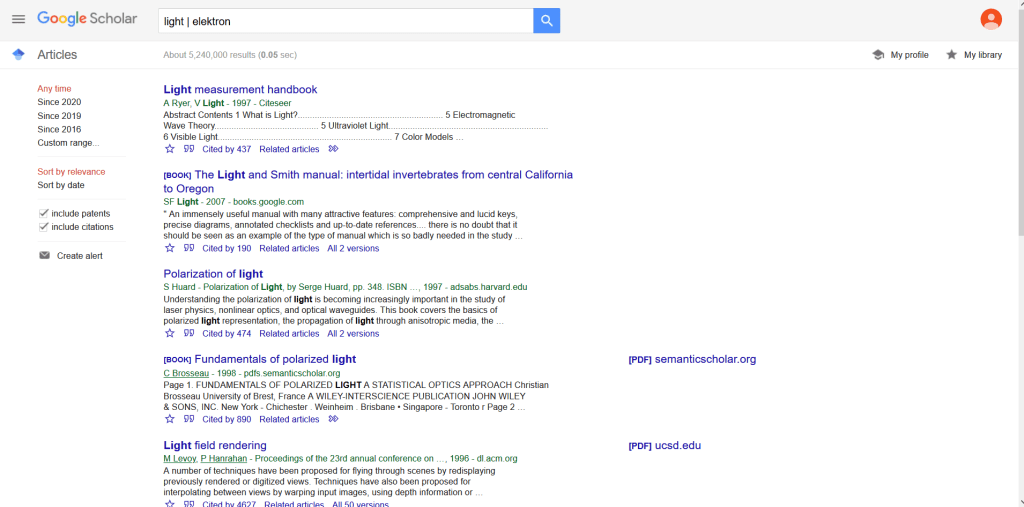The width and height of the screenshot is (1024, 507).
Task: Uncheck the include patents checkbox
Action: 44,214
